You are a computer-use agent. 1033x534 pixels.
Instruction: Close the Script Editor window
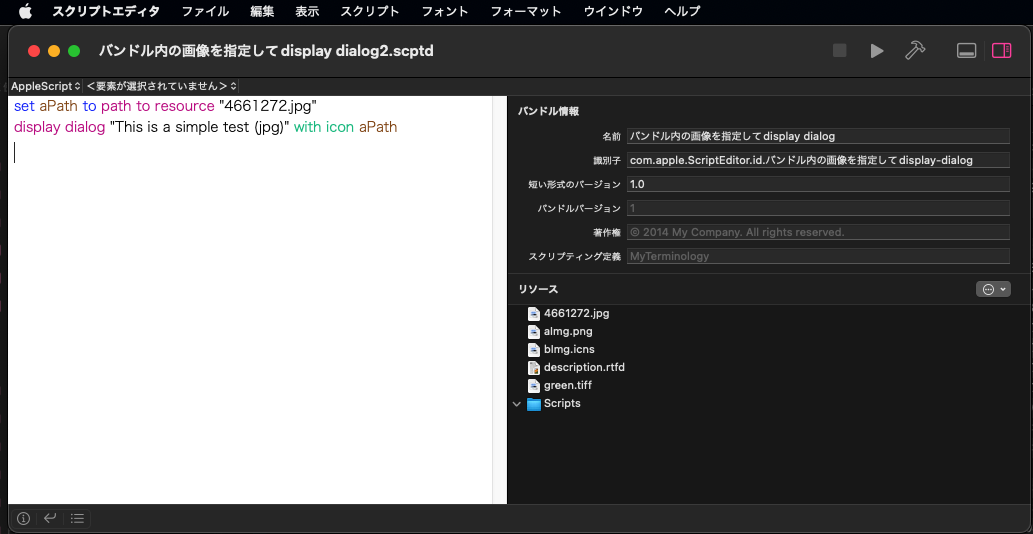tap(34, 51)
